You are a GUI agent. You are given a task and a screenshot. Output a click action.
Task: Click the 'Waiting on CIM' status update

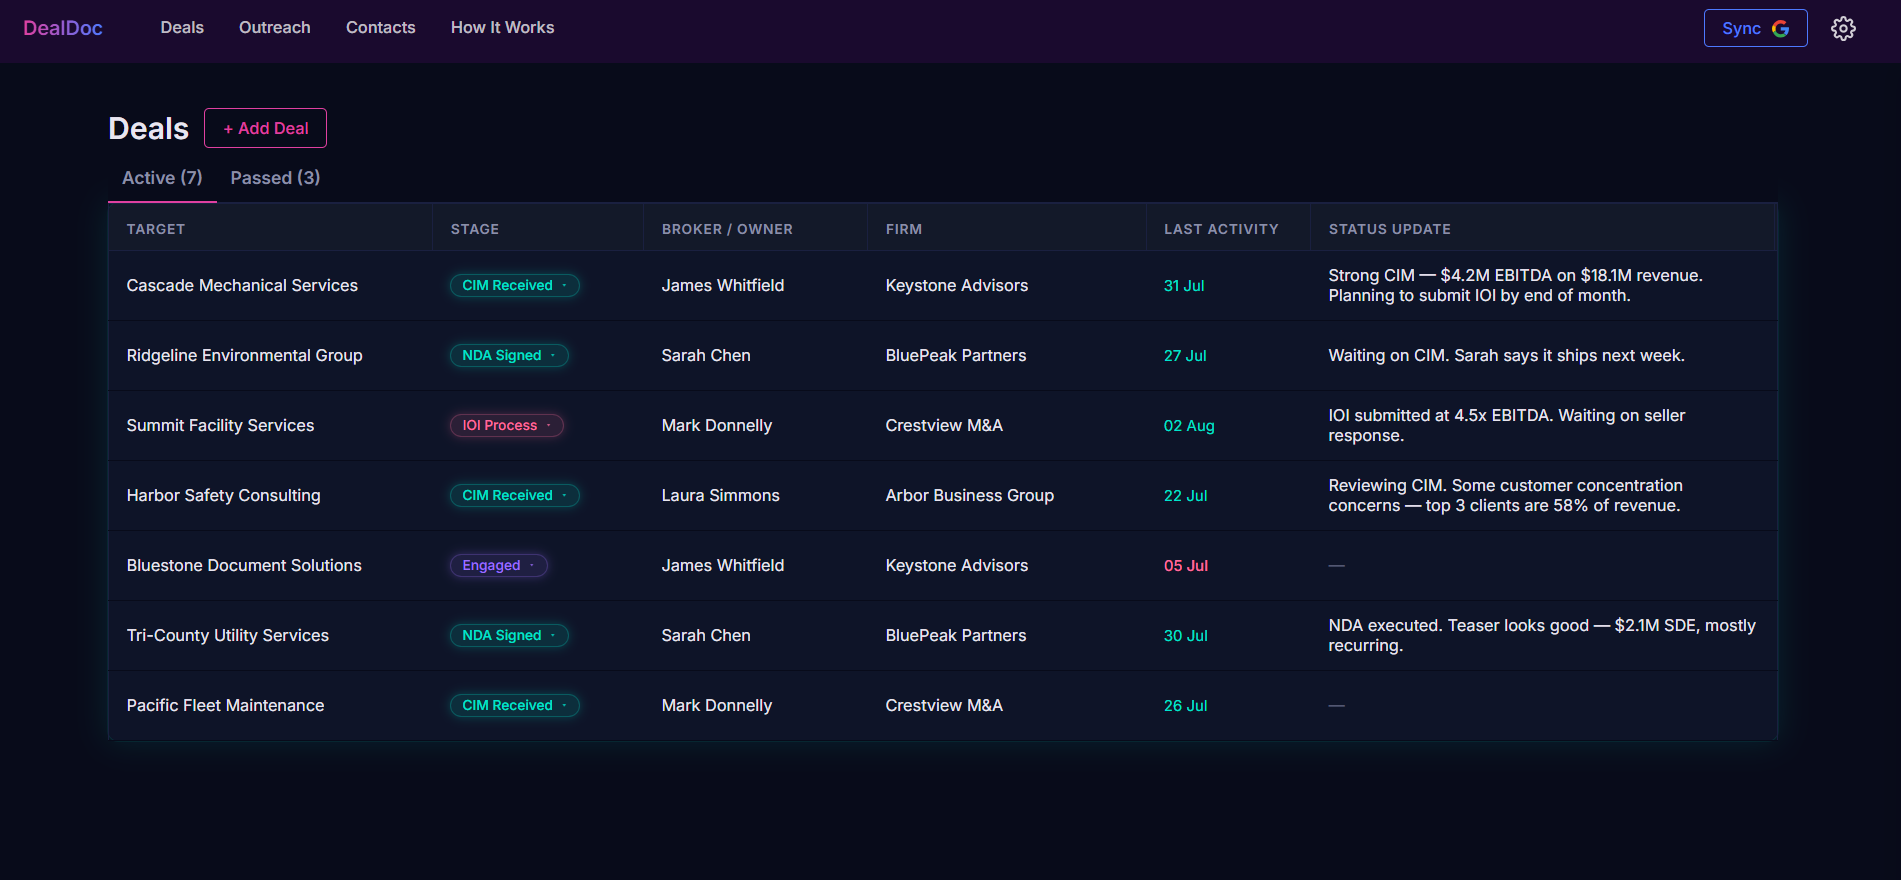tap(1506, 355)
